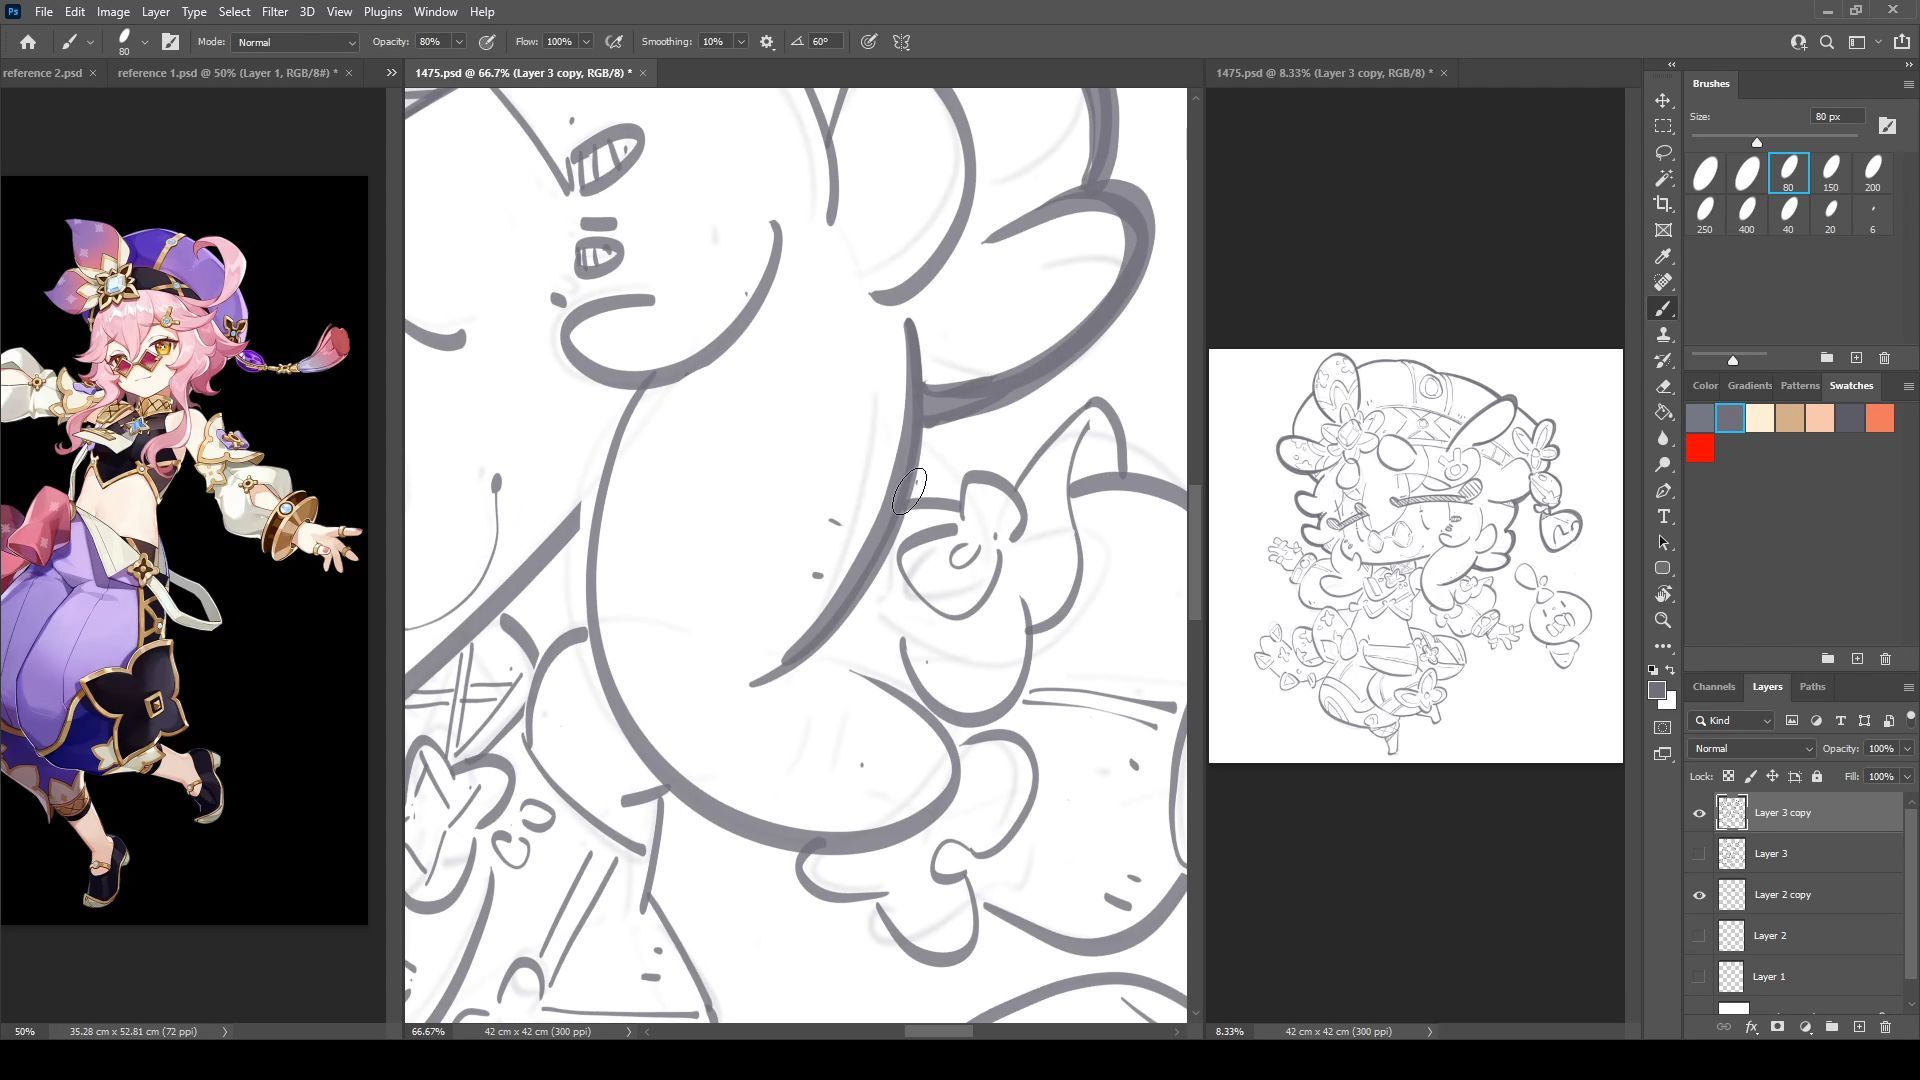This screenshot has height=1080, width=1920.
Task: Select the Crop tool
Action: (1663, 205)
